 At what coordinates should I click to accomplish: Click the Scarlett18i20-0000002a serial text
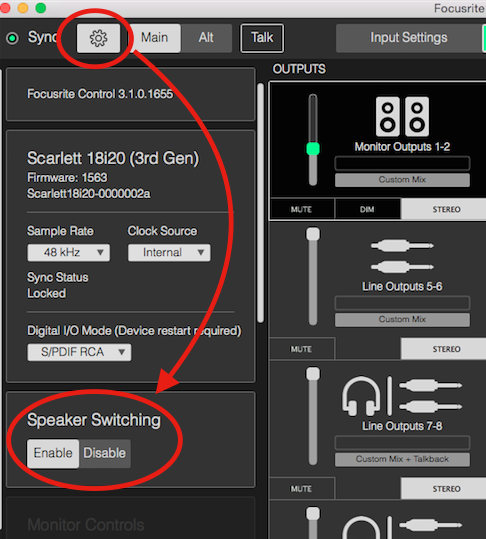click(89, 194)
